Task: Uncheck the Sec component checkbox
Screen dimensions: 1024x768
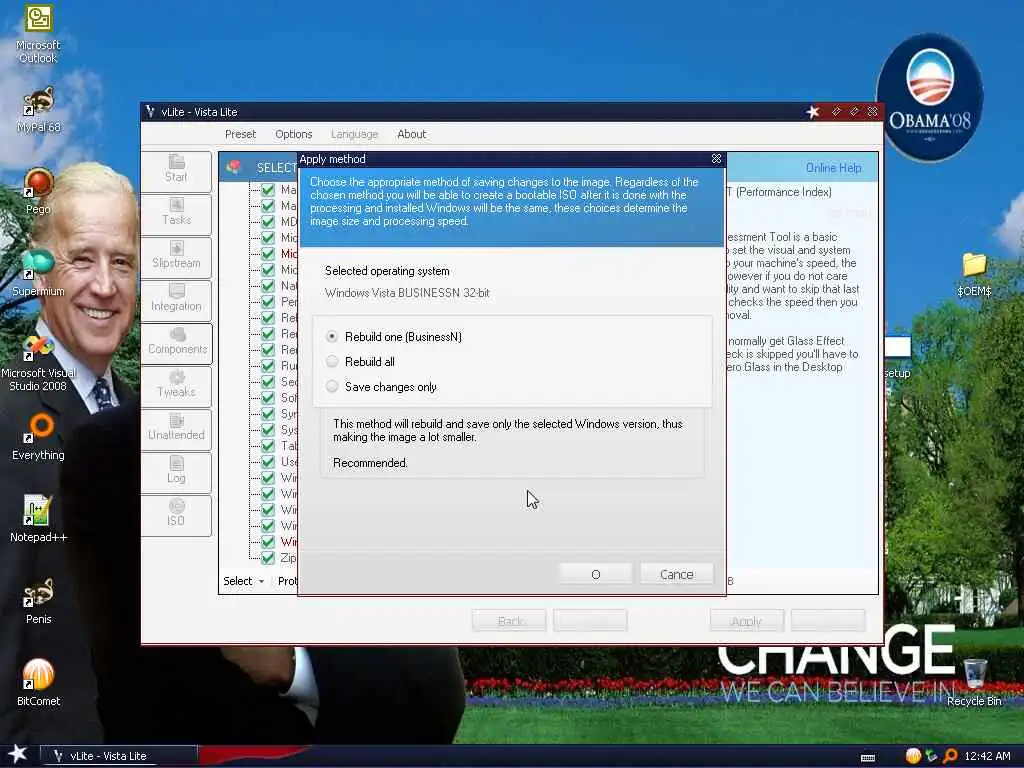Action: (x=268, y=381)
